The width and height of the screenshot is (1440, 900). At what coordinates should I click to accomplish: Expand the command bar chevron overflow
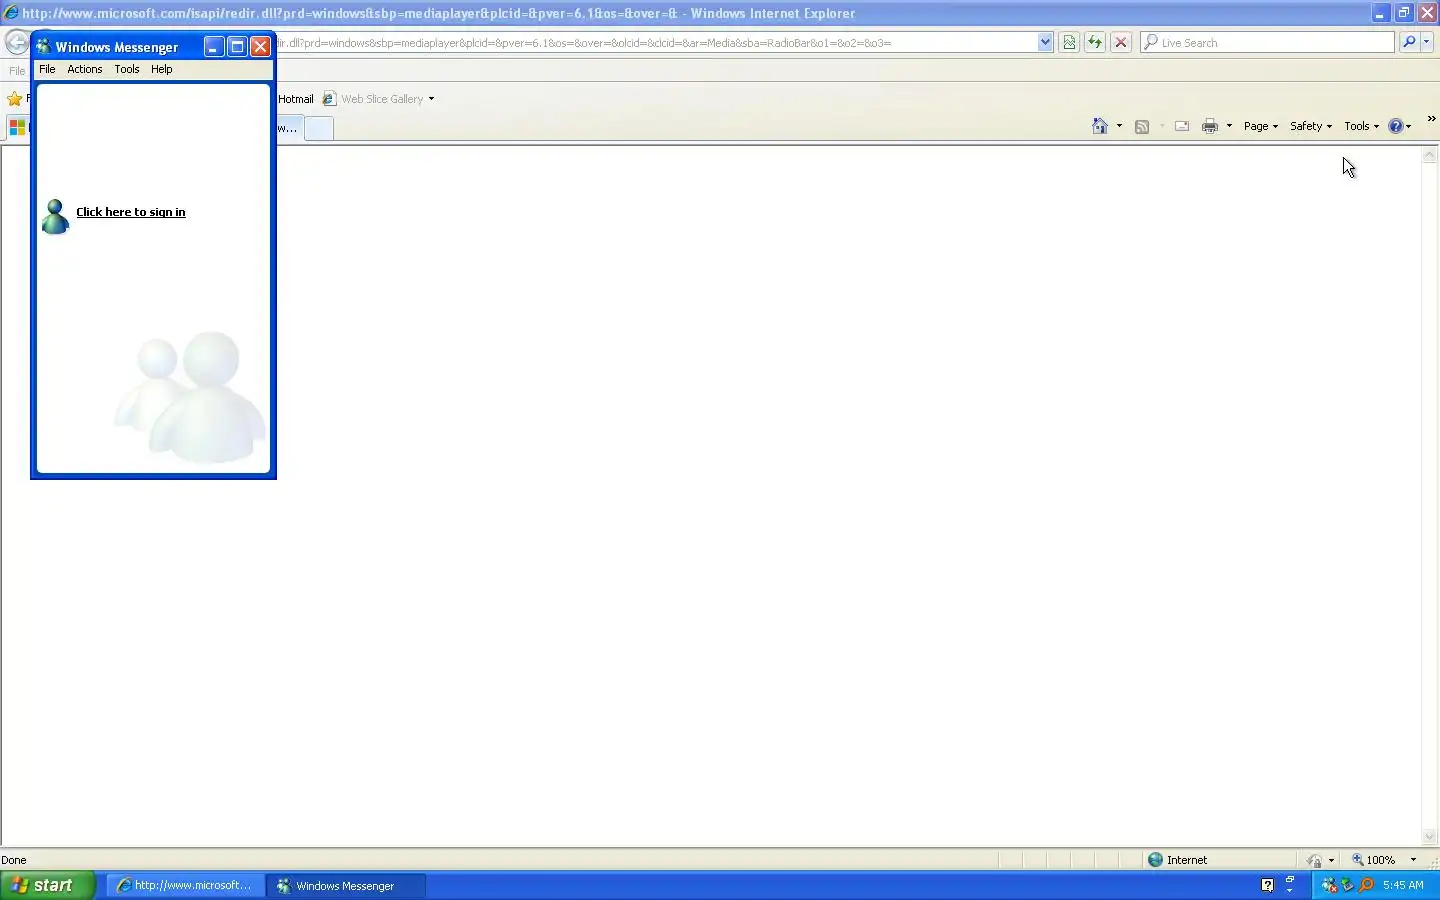[1431, 119]
